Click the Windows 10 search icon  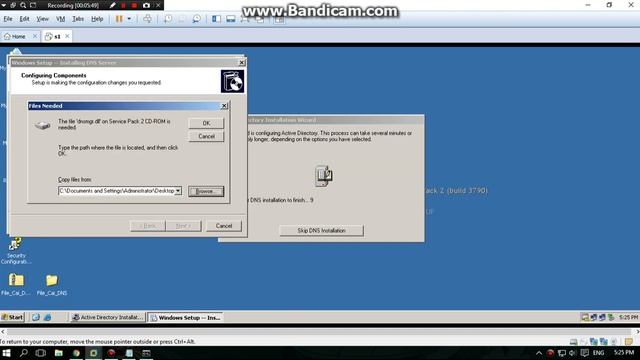(24, 353)
